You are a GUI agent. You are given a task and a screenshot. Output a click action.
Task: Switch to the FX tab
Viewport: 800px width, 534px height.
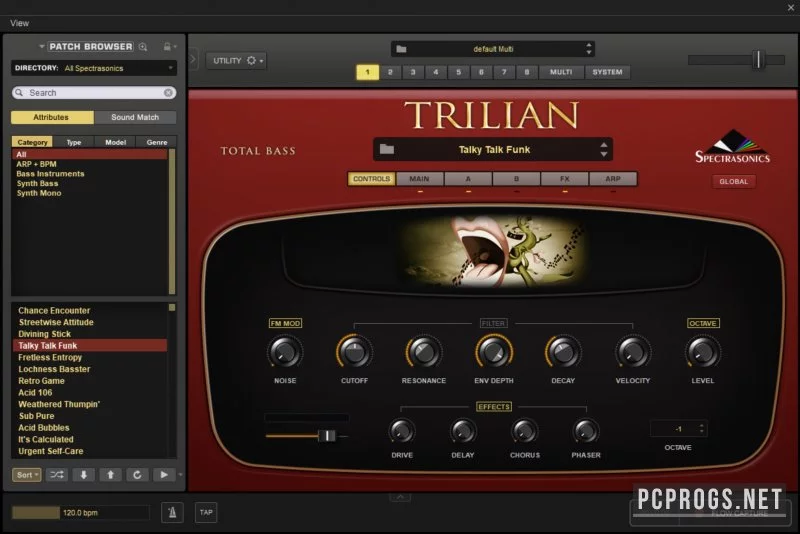pos(564,179)
